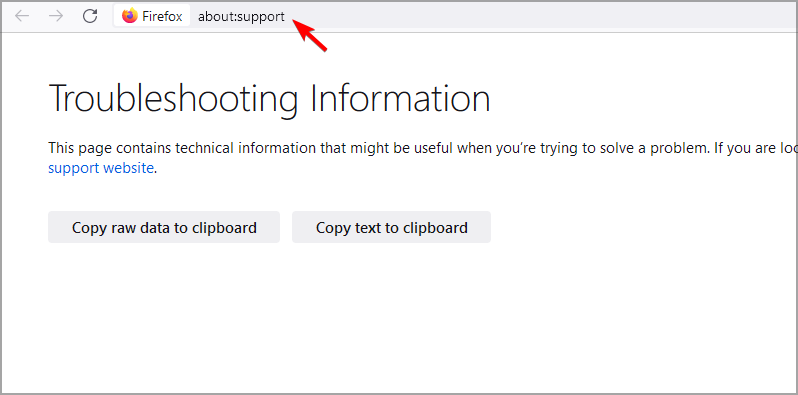Copy text to clipboard

[391, 227]
